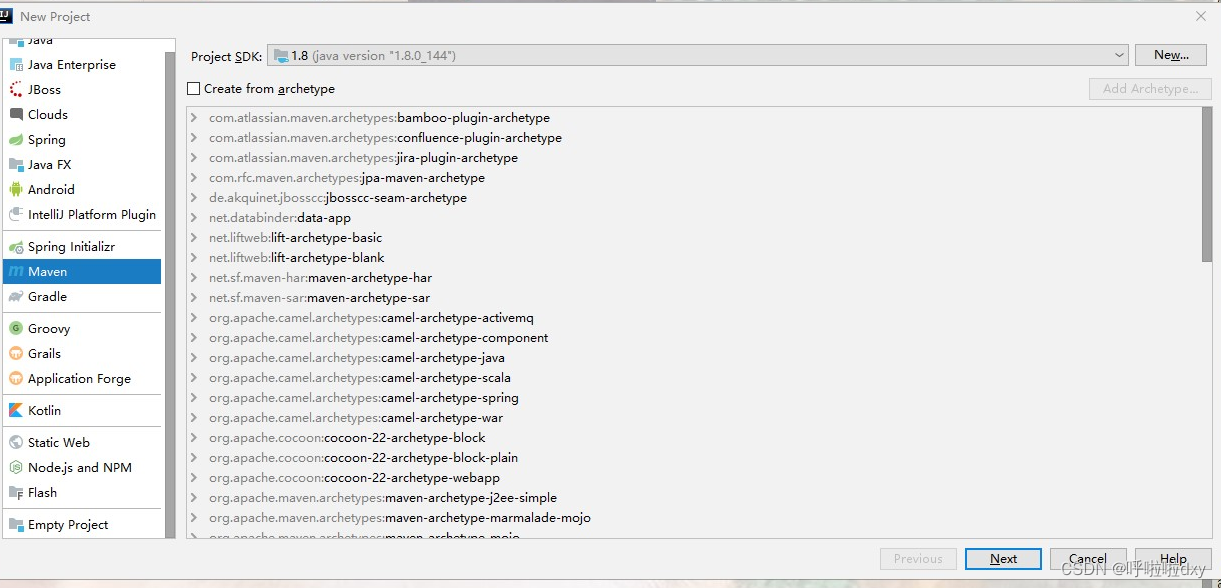The height and width of the screenshot is (588, 1221).
Task: Click the IntelliJ Platform Plugin icon
Action: pos(16,214)
